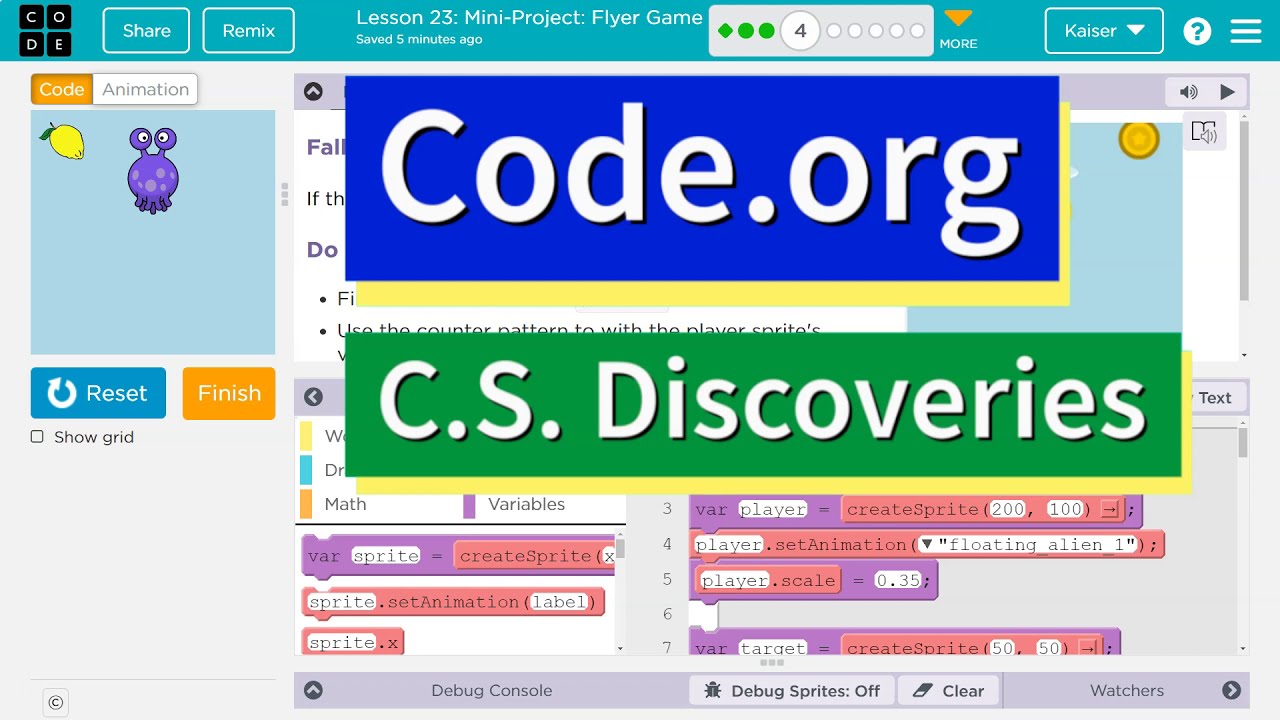The image size is (1280, 720).
Task: Click the 200 value in createSprite
Action: 1008,509
